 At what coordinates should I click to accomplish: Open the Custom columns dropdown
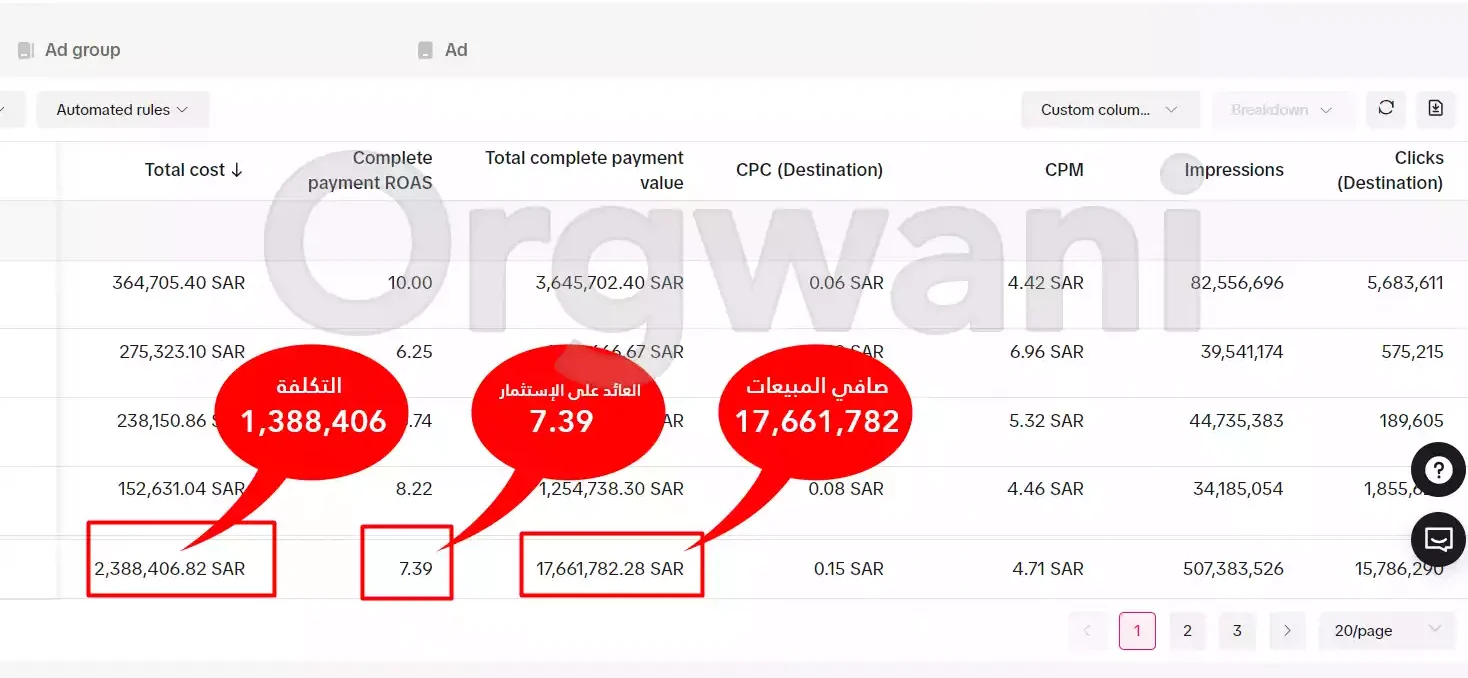pyautogui.click(x=1109, y=110)
